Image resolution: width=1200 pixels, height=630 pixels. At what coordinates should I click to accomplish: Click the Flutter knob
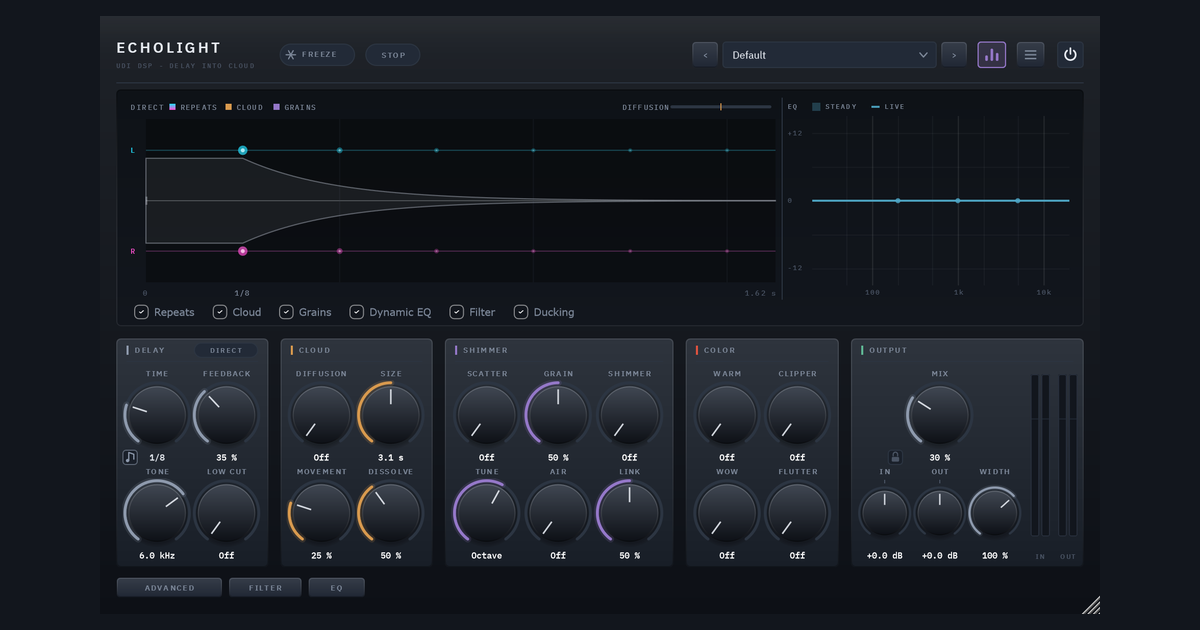click(x=797, y=512)
